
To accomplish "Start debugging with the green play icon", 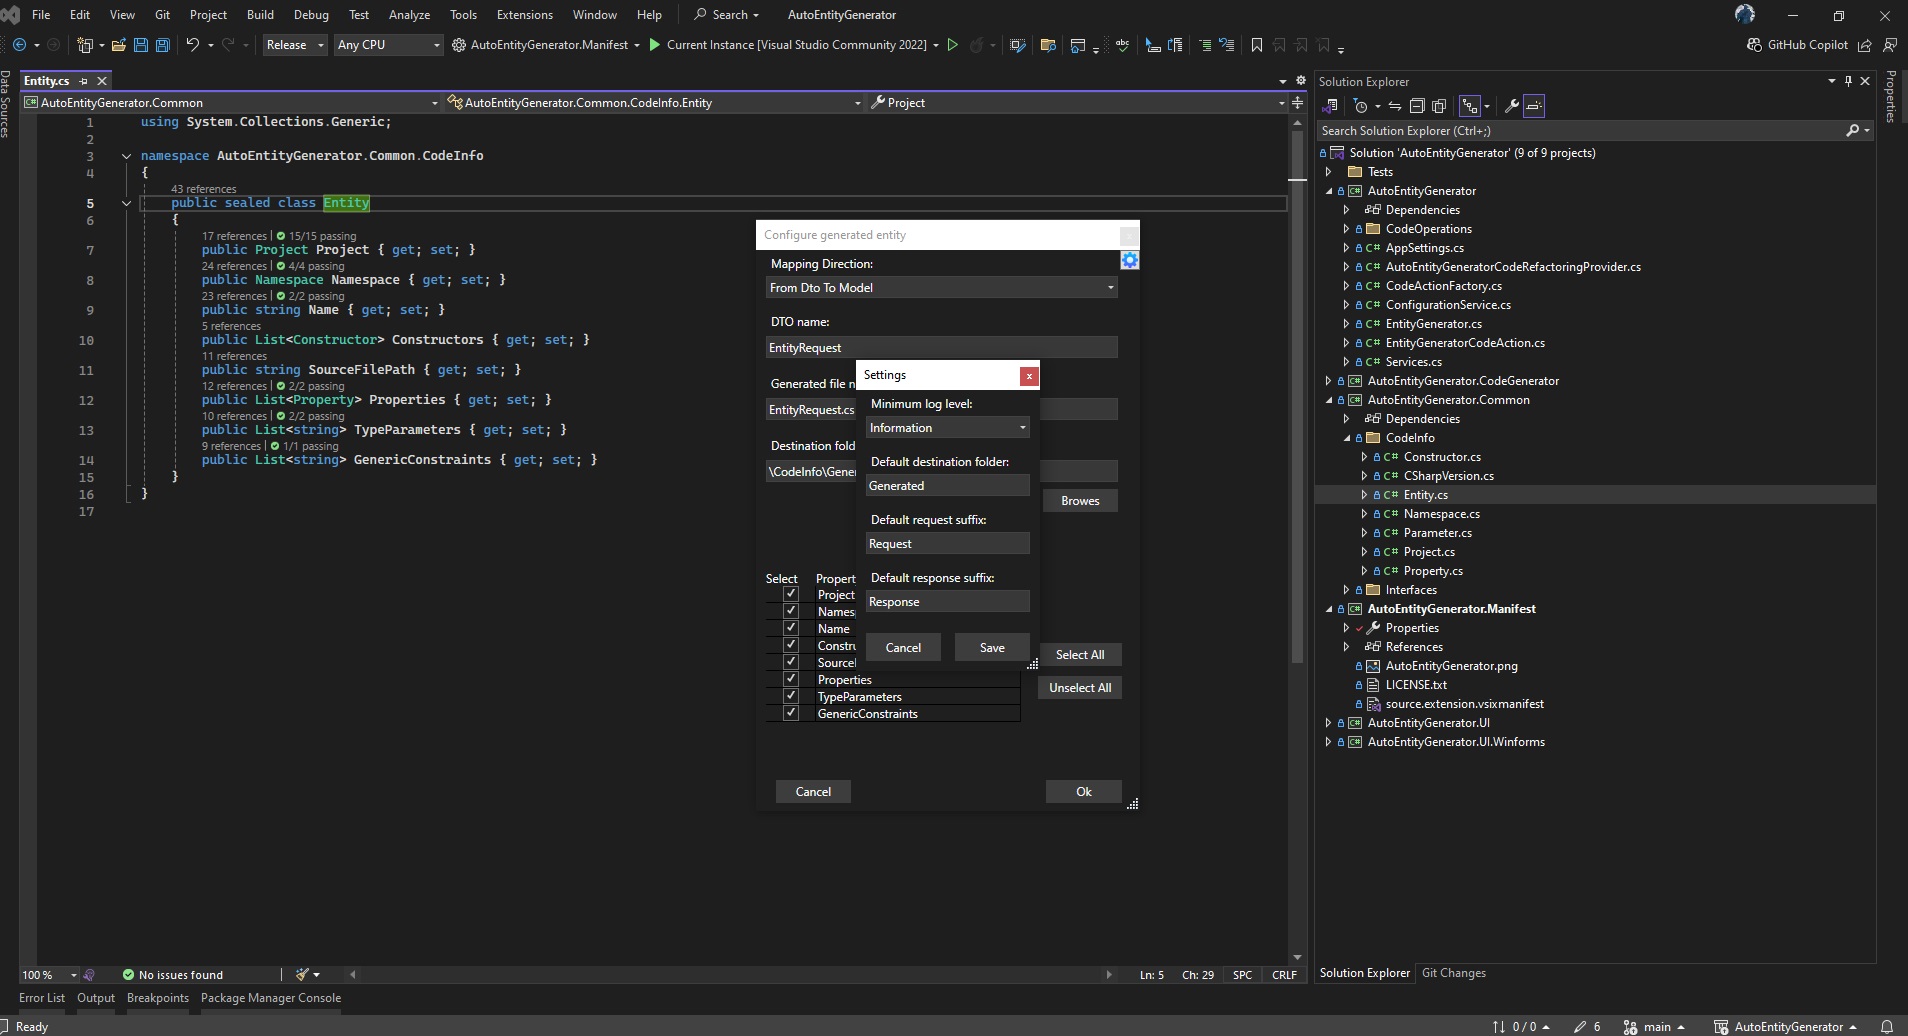I will pos(655,45).
